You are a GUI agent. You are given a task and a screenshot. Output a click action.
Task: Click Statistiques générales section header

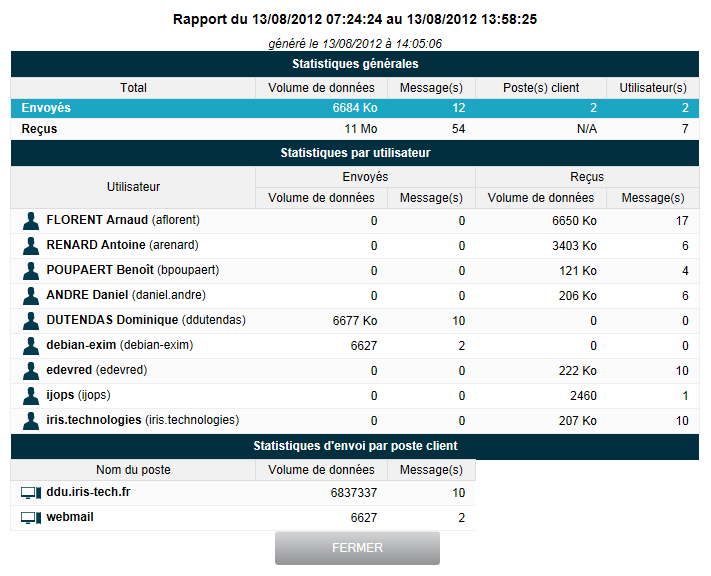click(355, 64)
